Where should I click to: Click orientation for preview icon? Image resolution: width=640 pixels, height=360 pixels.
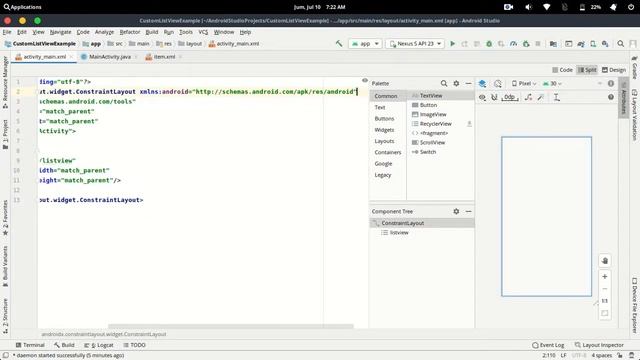[x=498, y=83]
